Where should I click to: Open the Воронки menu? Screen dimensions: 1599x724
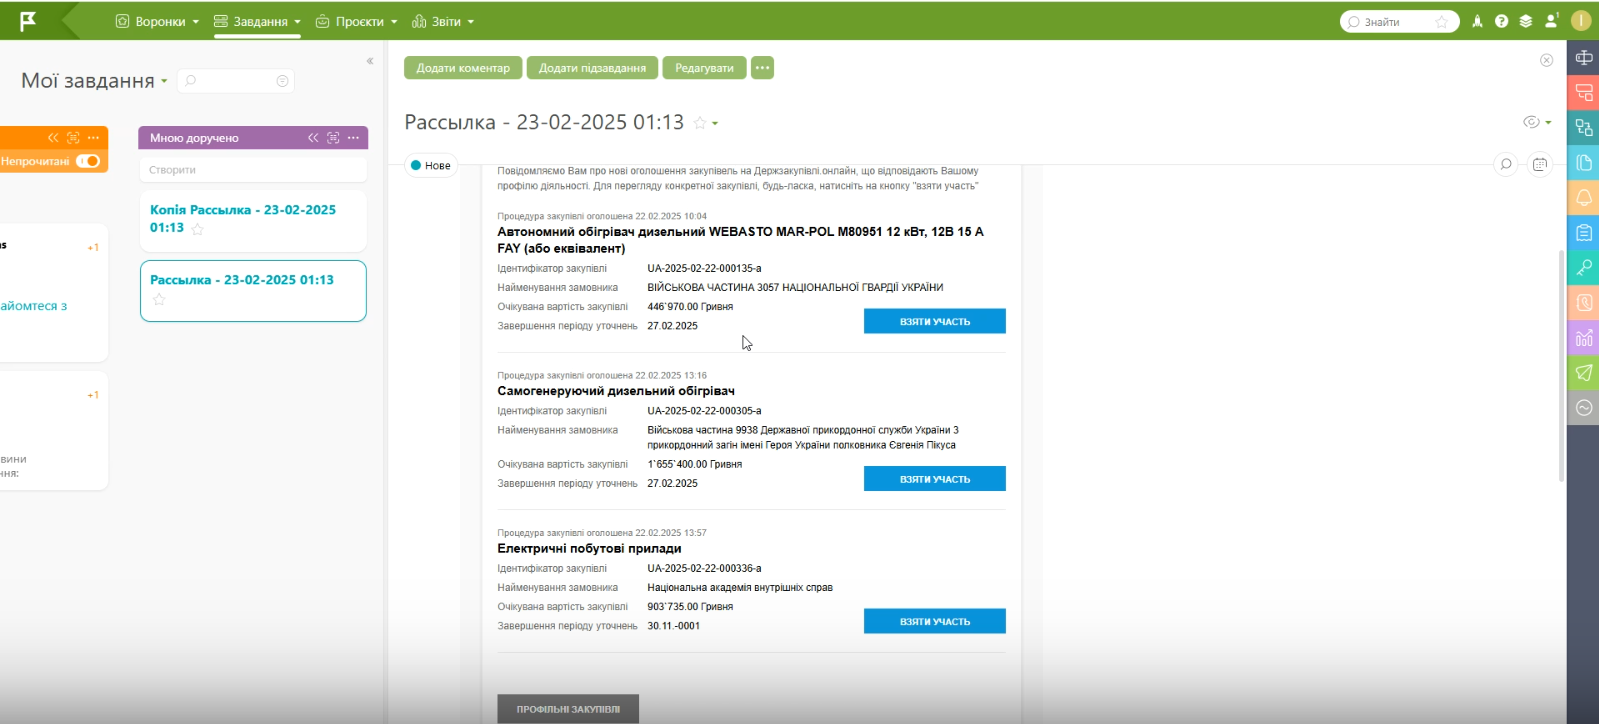point(158,21)
